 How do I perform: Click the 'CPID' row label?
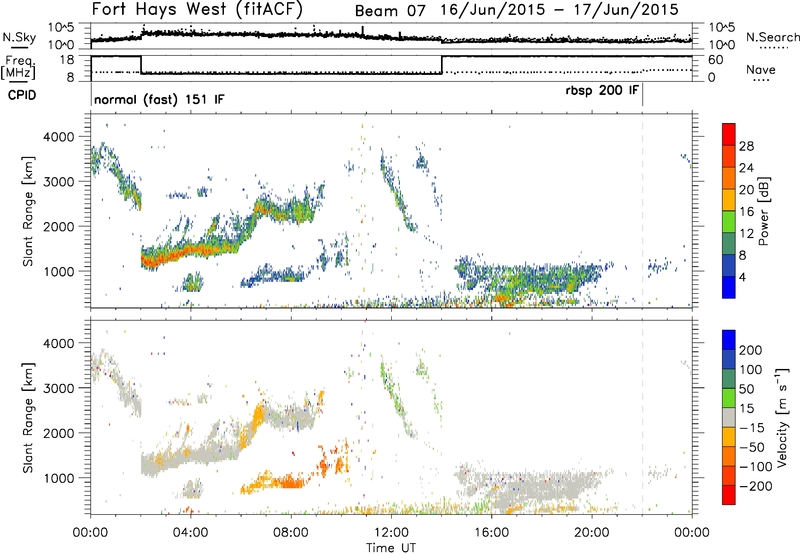click(22, 95)
